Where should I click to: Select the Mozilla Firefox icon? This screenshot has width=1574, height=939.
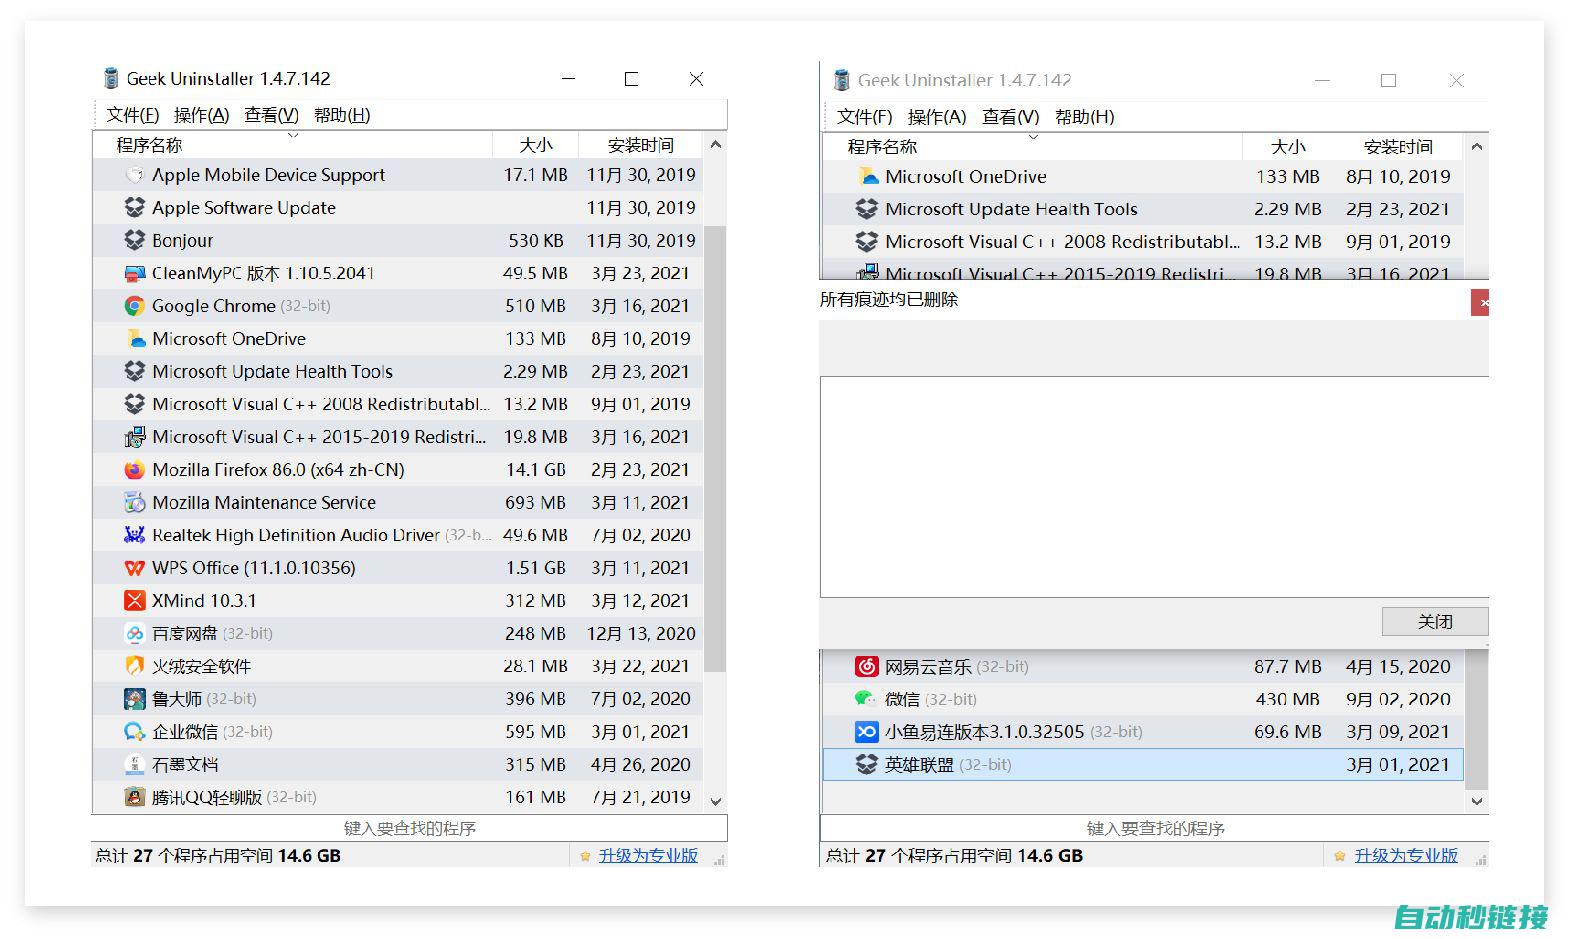point(134,470)
